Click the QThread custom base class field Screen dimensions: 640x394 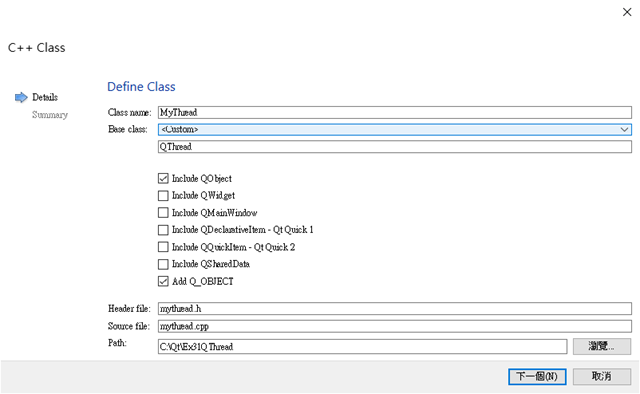(395, 147)
